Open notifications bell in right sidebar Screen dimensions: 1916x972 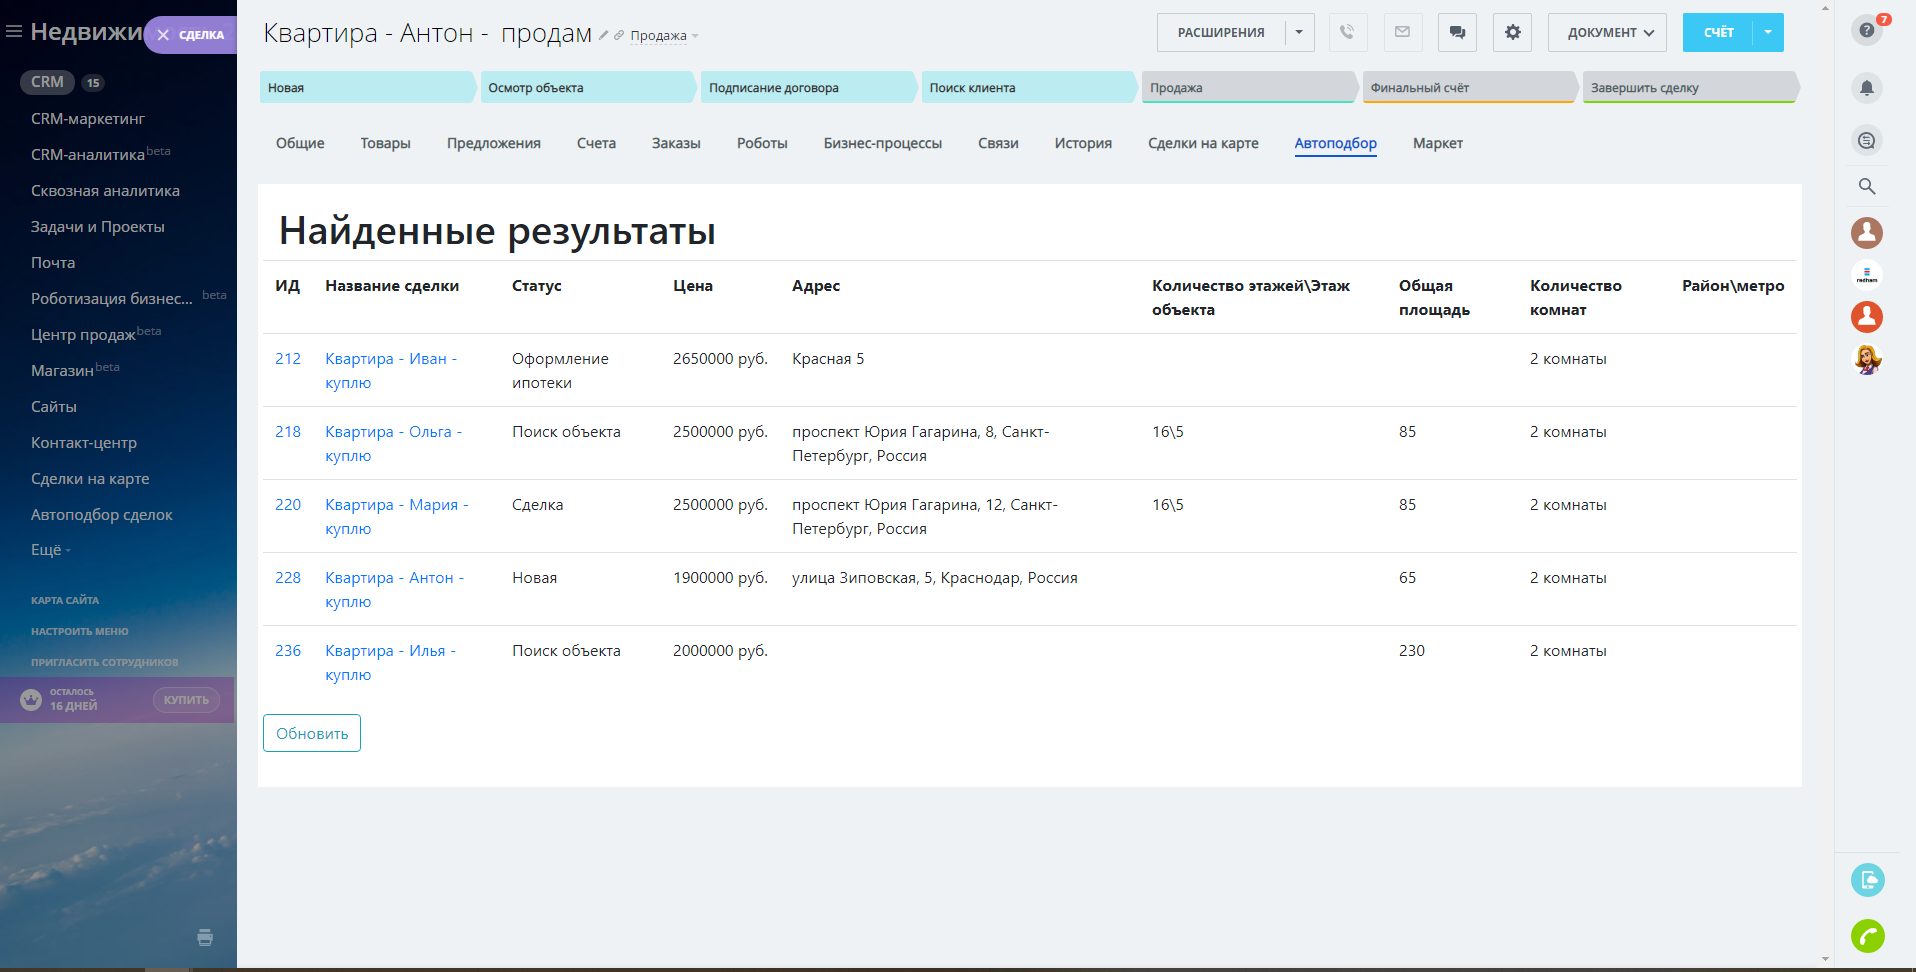[1866, 88]
